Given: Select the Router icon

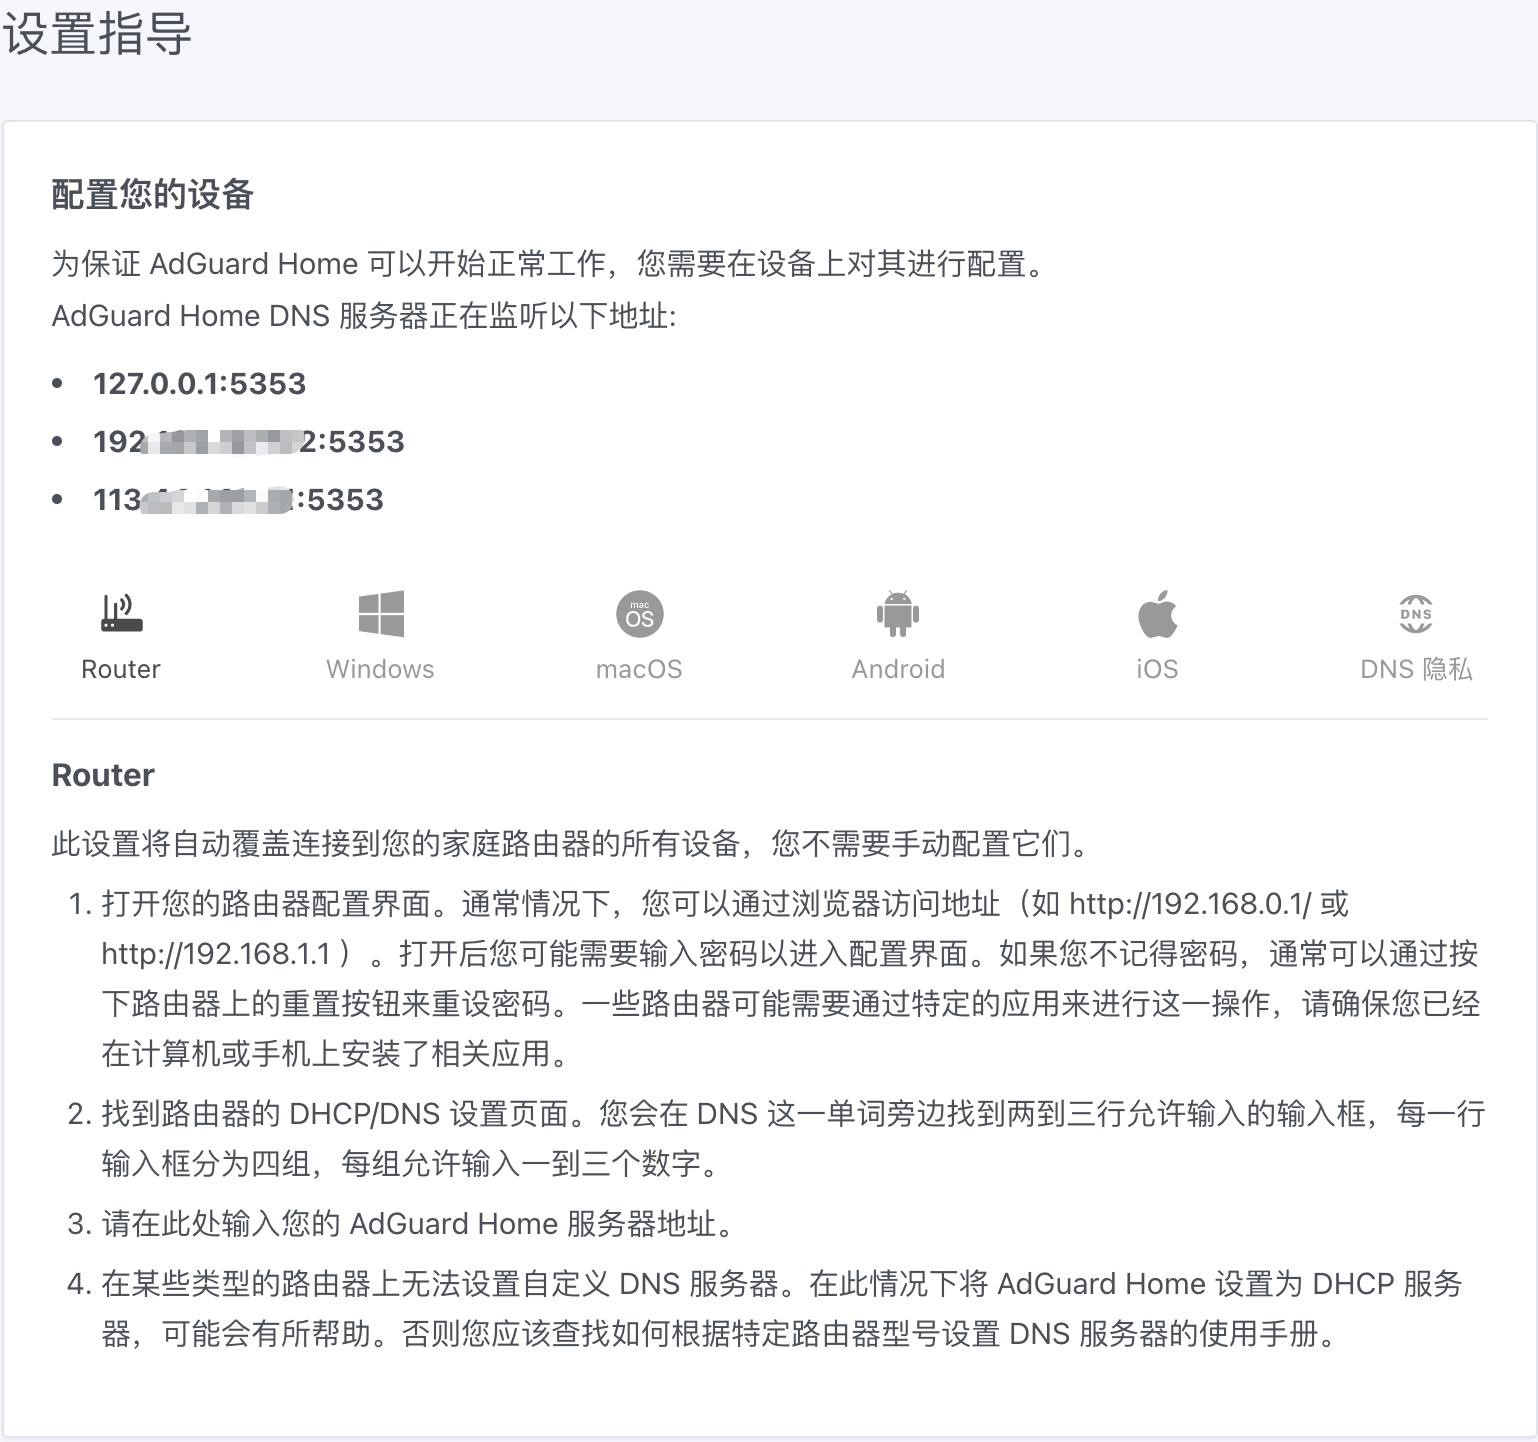Looking at the screenshot, I should (121, 613).
